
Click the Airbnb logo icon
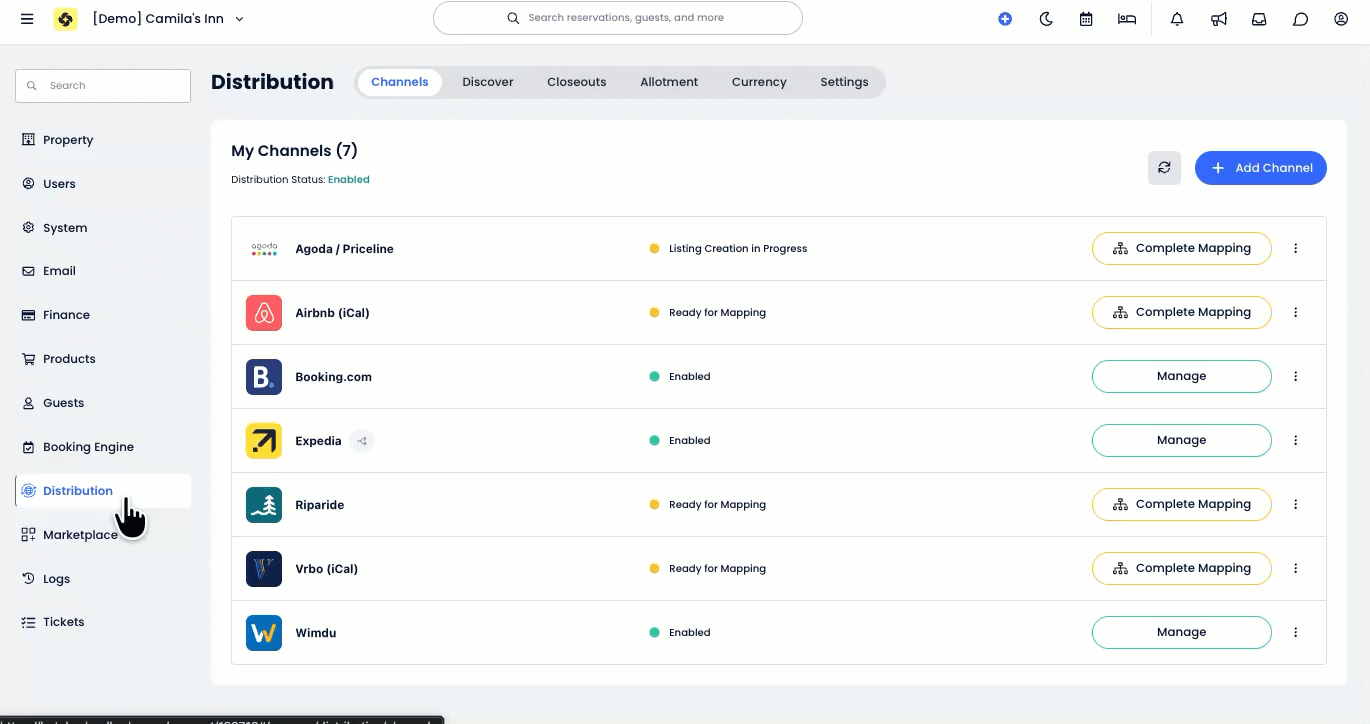(x=264, y=312)
